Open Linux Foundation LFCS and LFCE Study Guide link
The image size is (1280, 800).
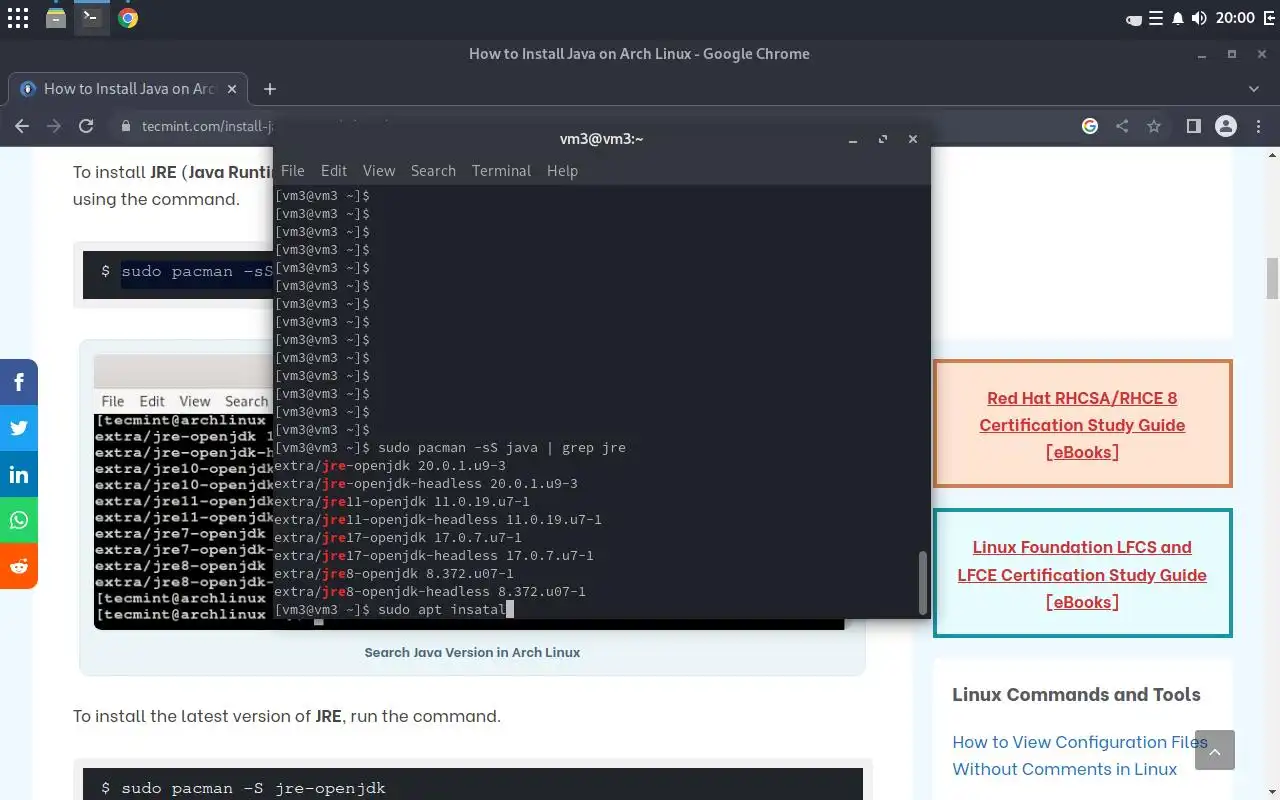click(x=1082, y=575)
